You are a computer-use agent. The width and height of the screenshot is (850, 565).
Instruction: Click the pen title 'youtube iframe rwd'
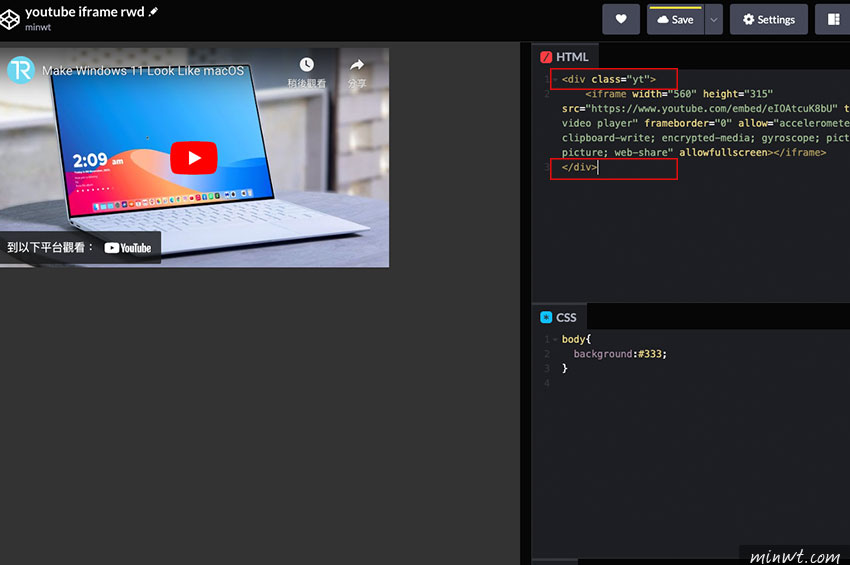click(x=85, y=12)
